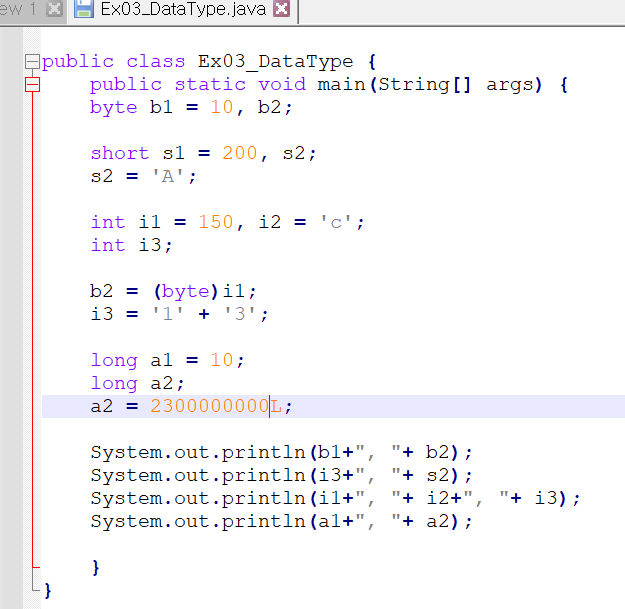Click the 'static' keyword in main declaration
The image size is (625, 609).
coord(210,85)
